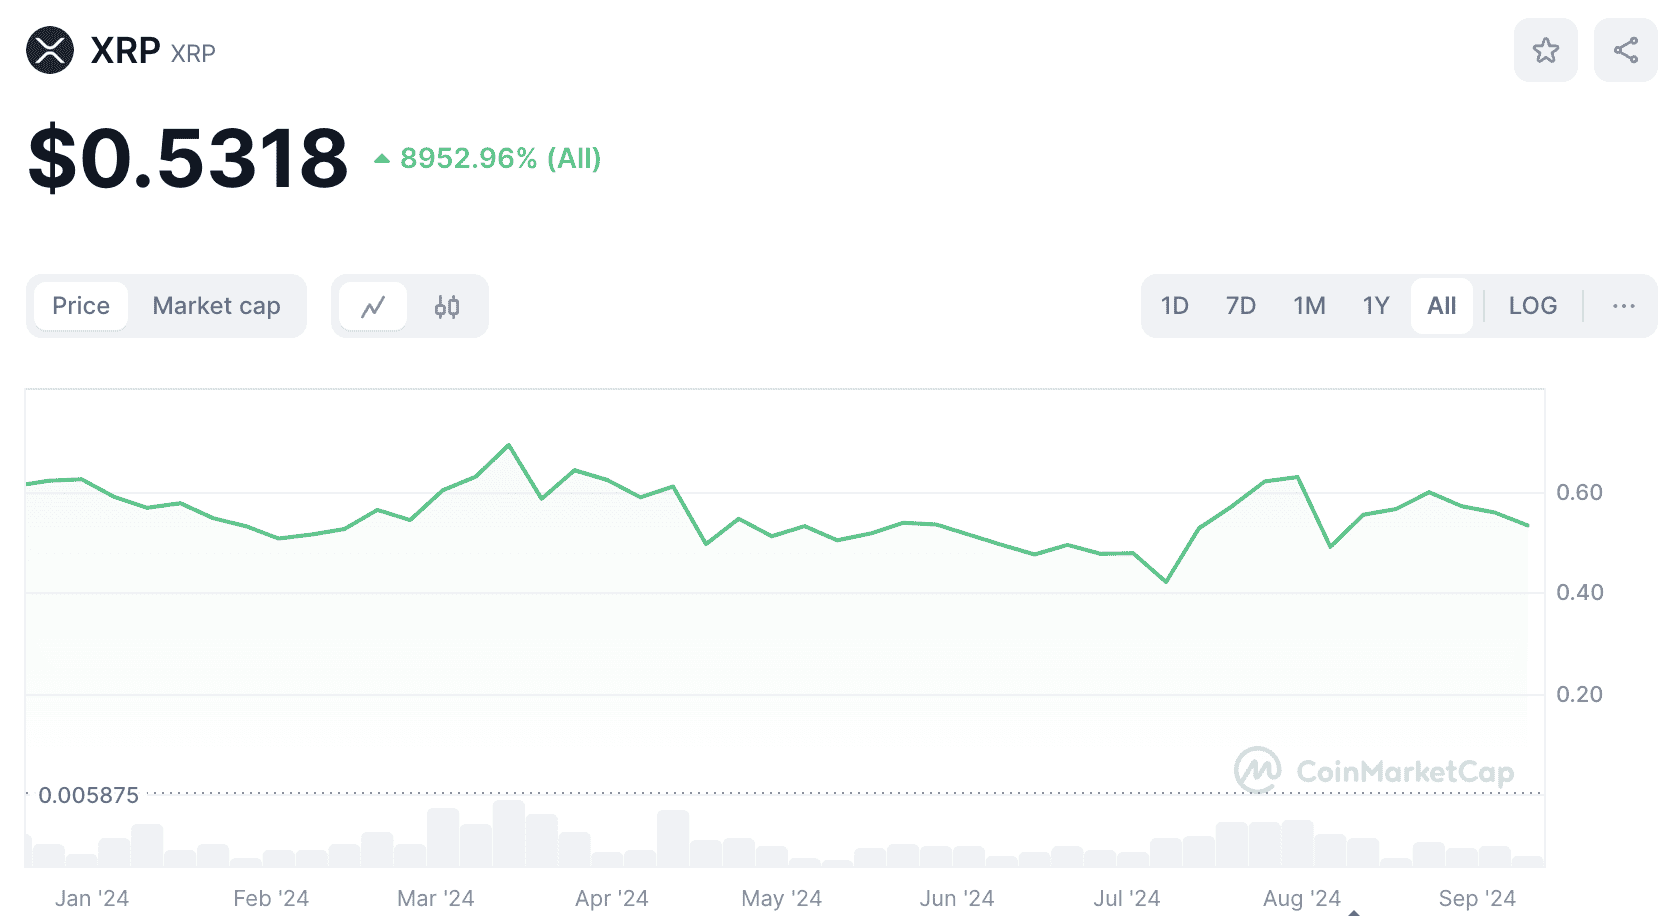
Task: Set chart range to All
Action: tap(1441, 306)
